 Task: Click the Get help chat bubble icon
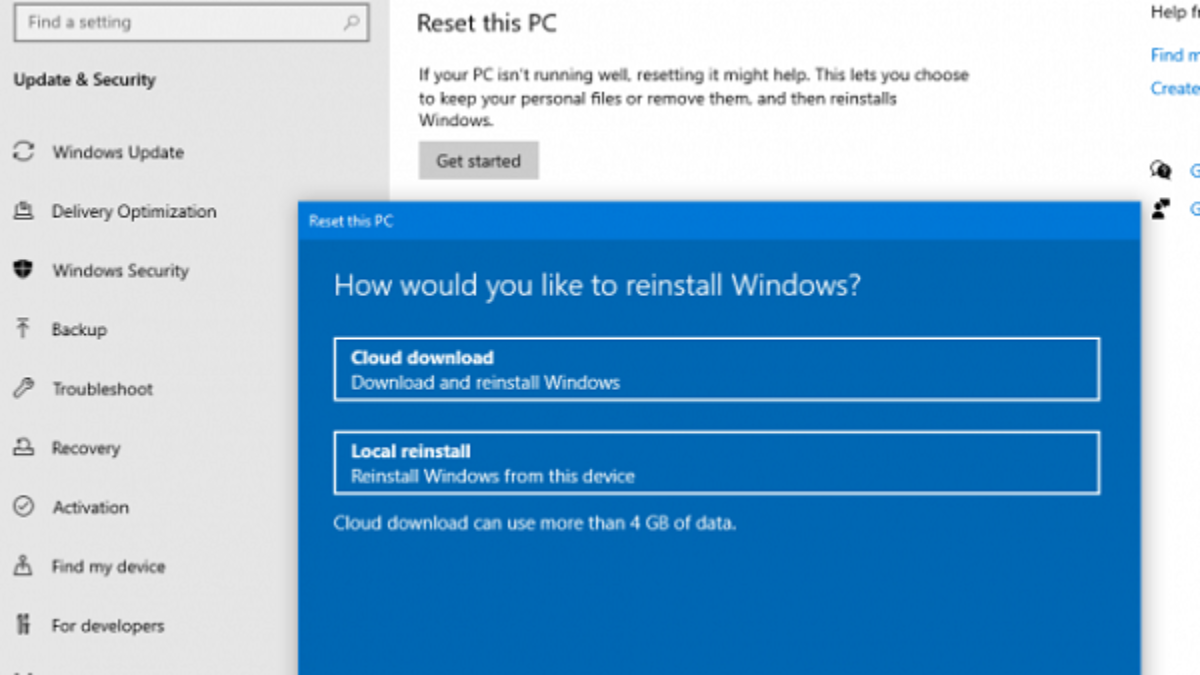point(1160,170)
